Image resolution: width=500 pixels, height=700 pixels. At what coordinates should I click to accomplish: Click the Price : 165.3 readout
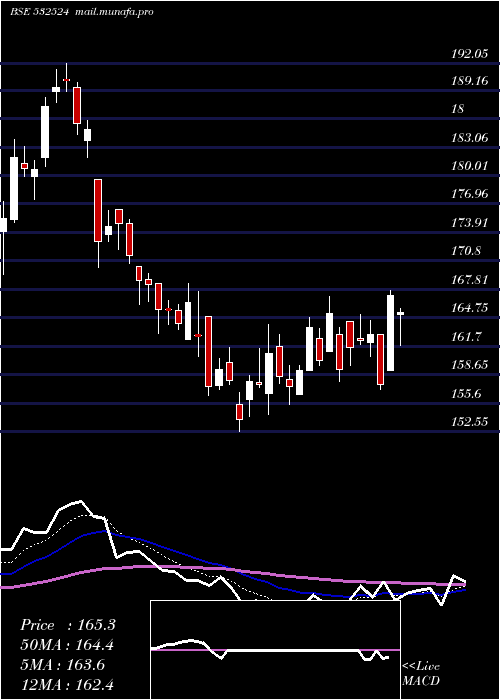point(68,625)
